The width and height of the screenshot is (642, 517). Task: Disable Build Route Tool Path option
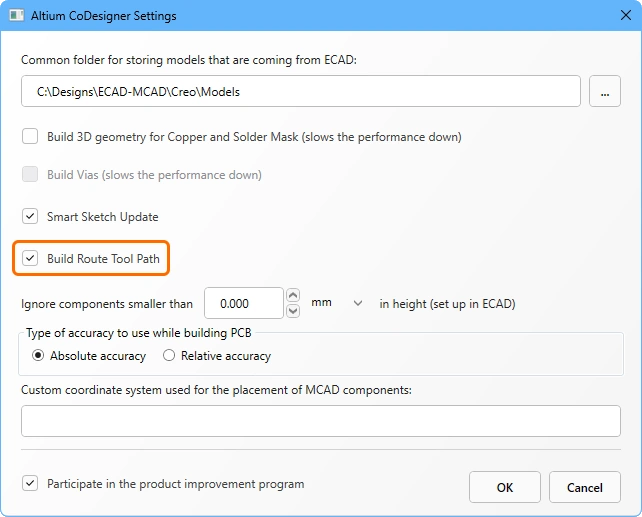[x=30, y=258]
